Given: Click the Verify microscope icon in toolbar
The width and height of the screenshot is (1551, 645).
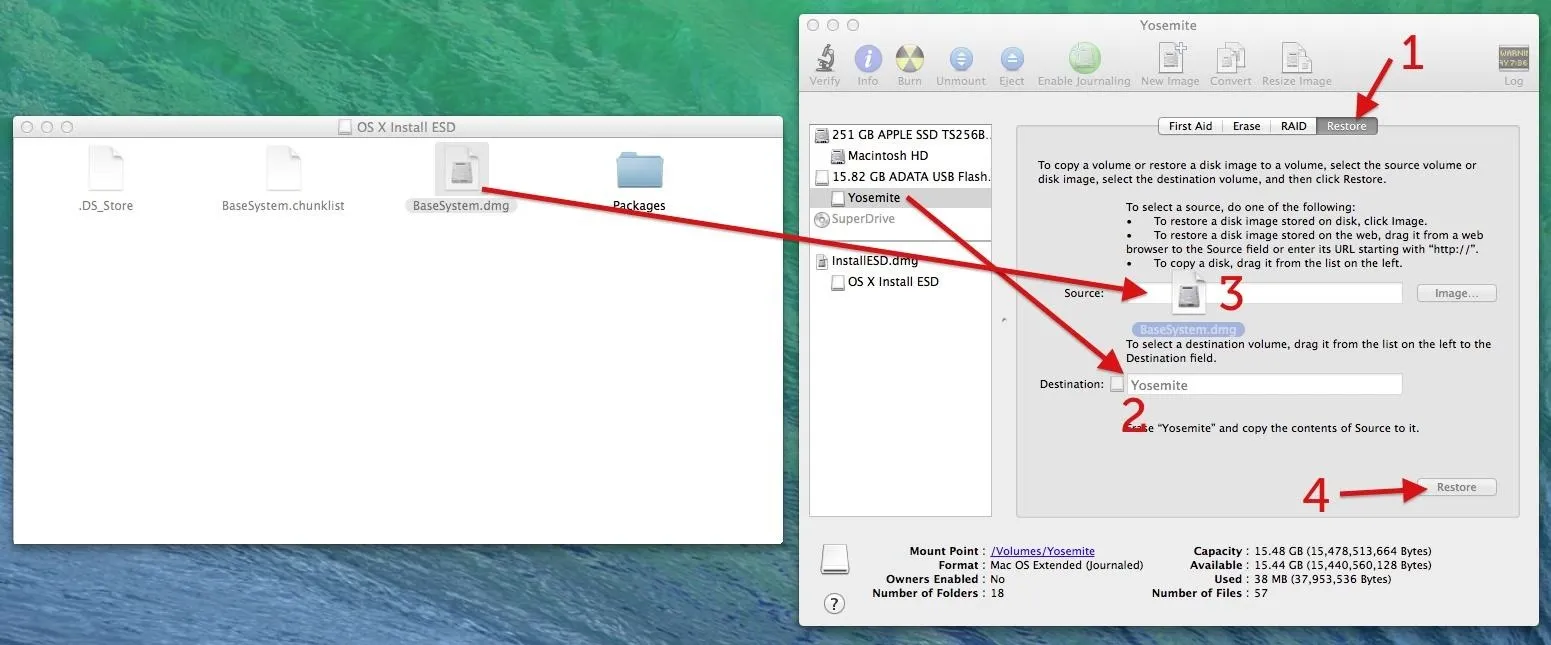Looking at the screenshot, I should pos(825,59).
